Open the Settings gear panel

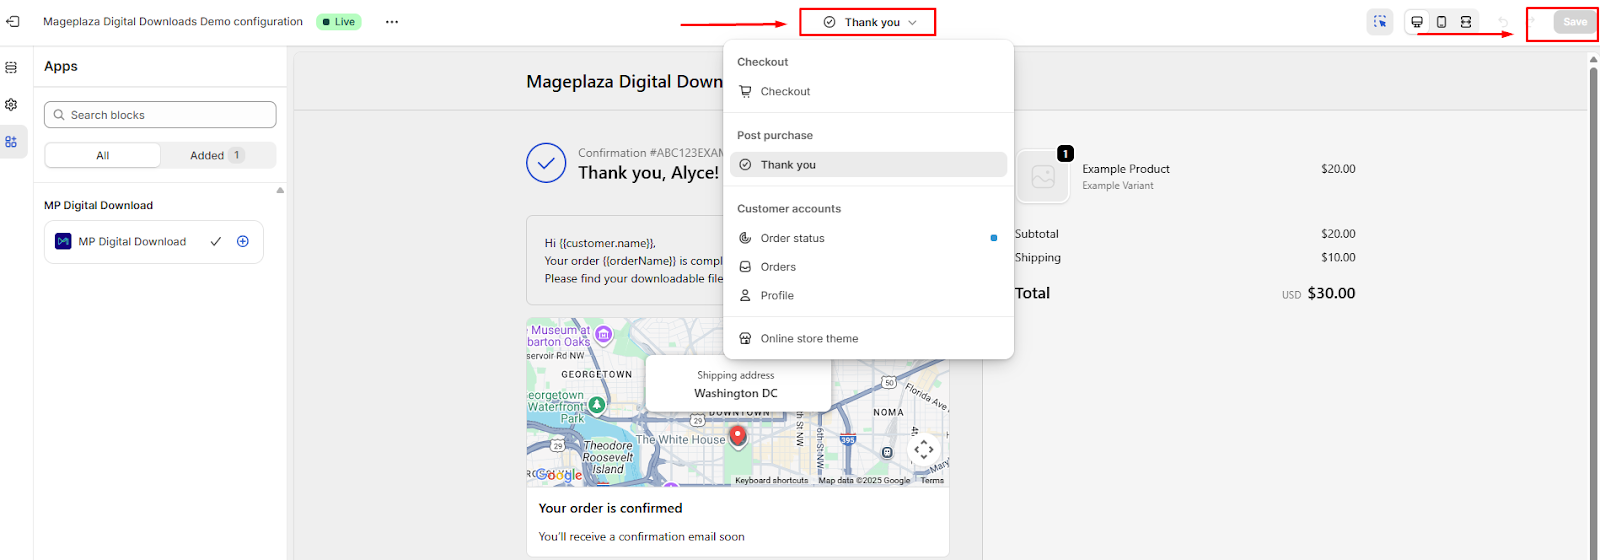pos(11,105)
